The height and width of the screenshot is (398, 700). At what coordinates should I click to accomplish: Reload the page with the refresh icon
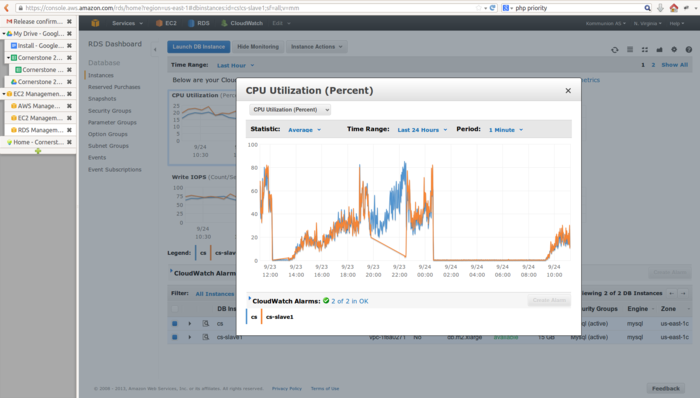click(492, 8)
